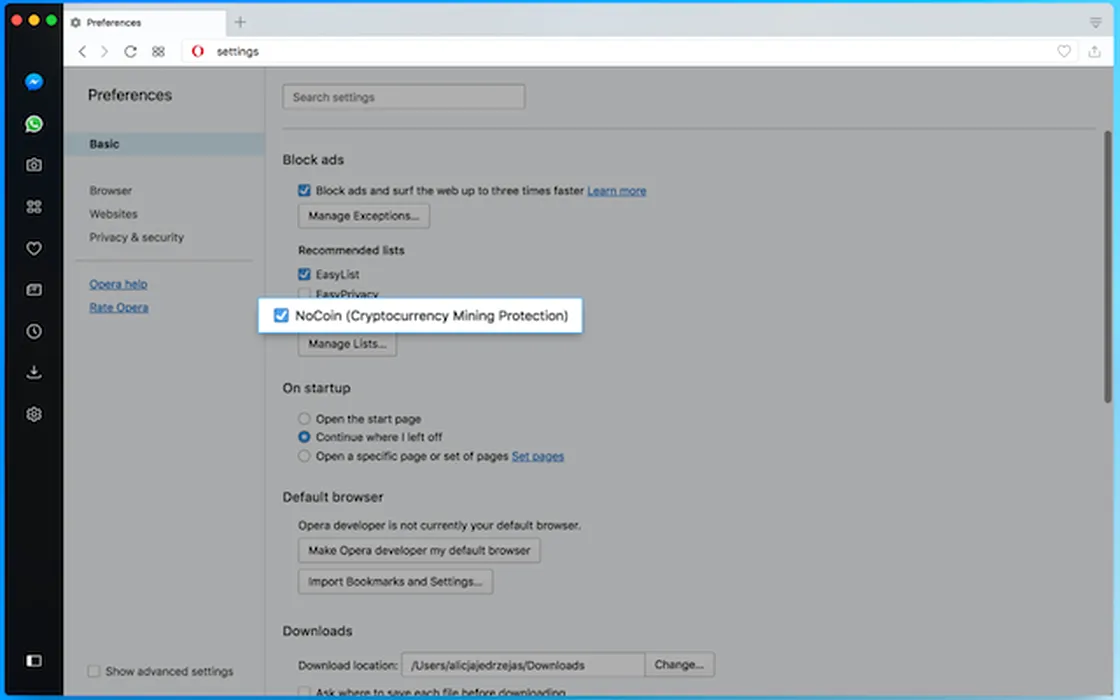Screen dimensions: 1120x700
Task: Toggle the NoCoin Cryptocurrency Mining Protection checkbox
Action: click(281, 316)
